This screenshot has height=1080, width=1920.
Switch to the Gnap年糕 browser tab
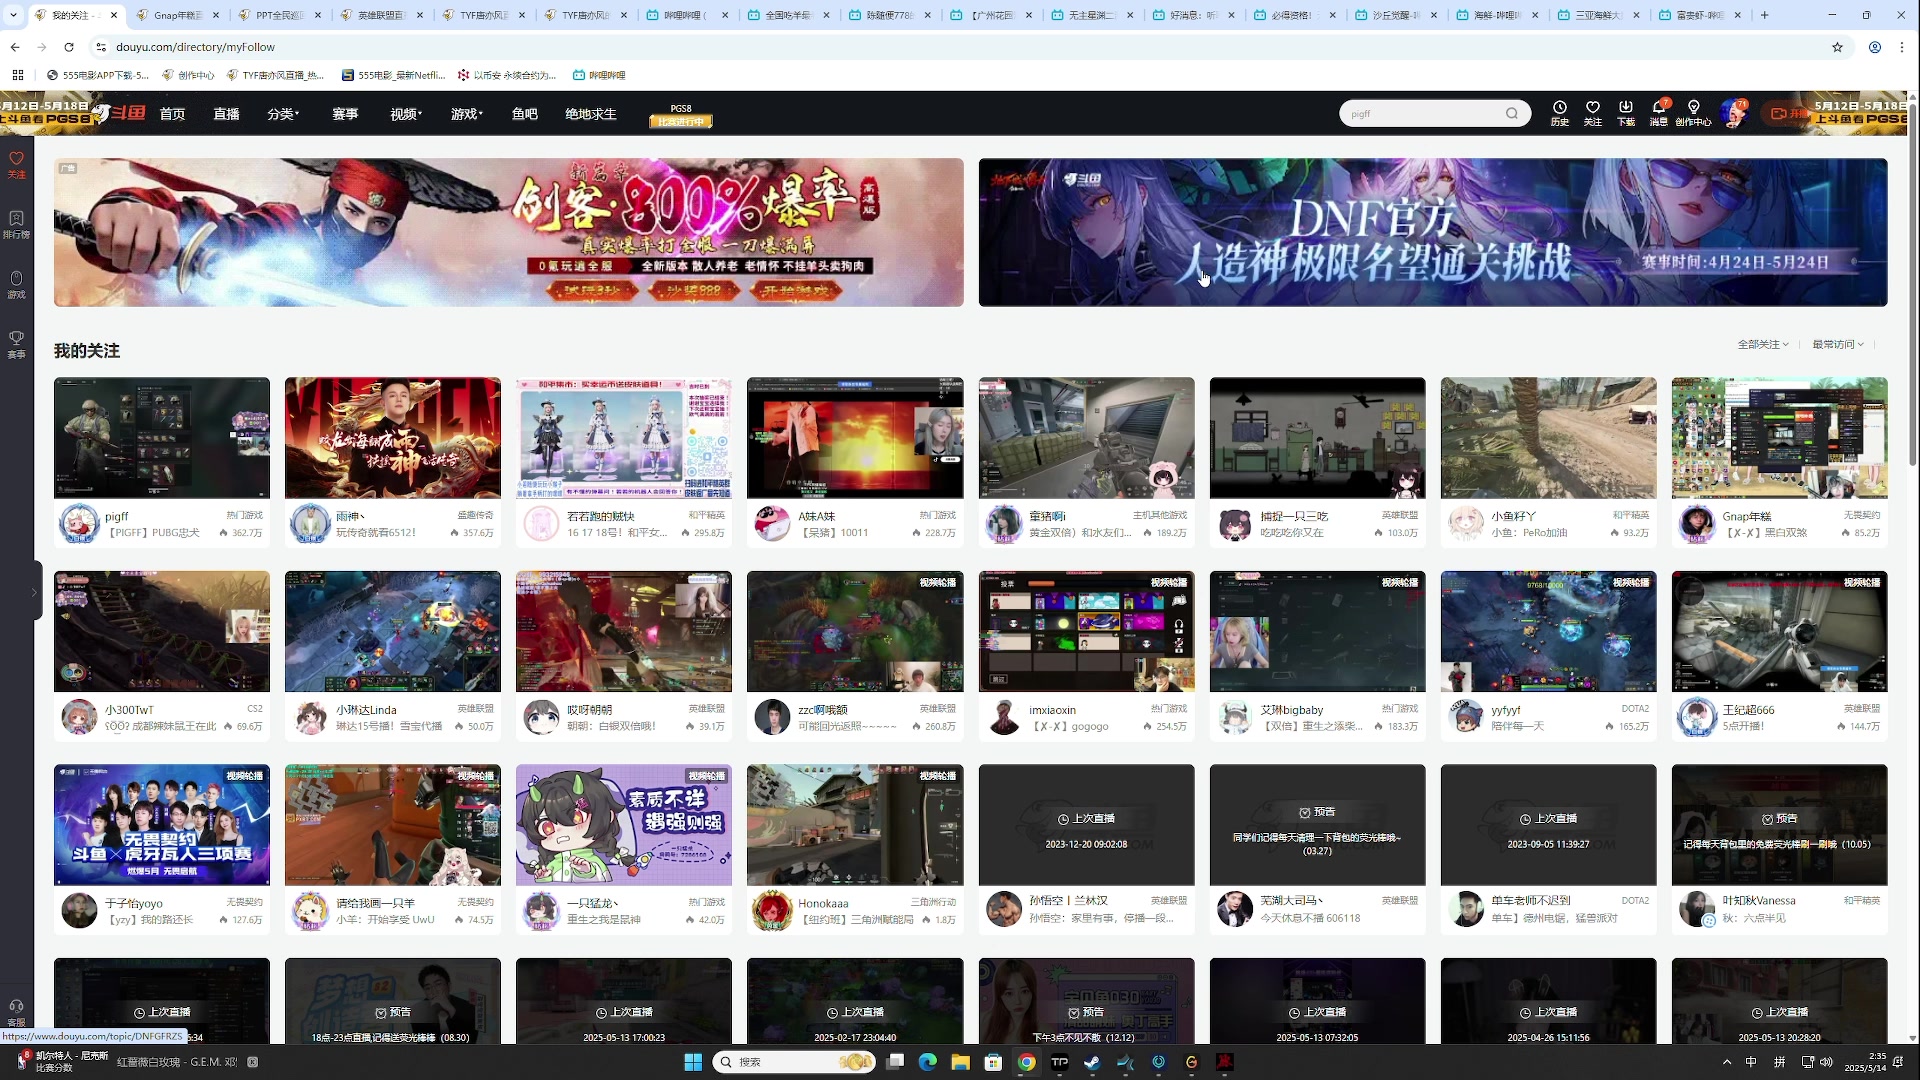click(178, 15)
